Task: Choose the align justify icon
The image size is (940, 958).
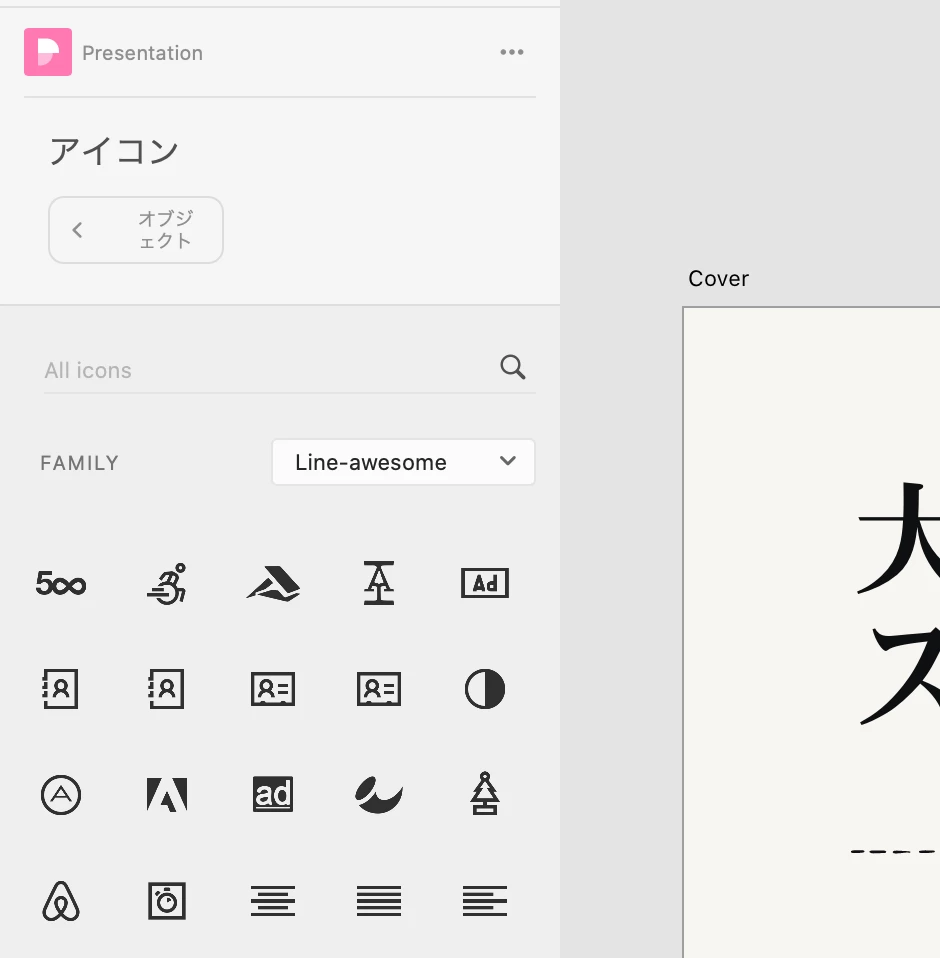Action: (x=379, y=901)
